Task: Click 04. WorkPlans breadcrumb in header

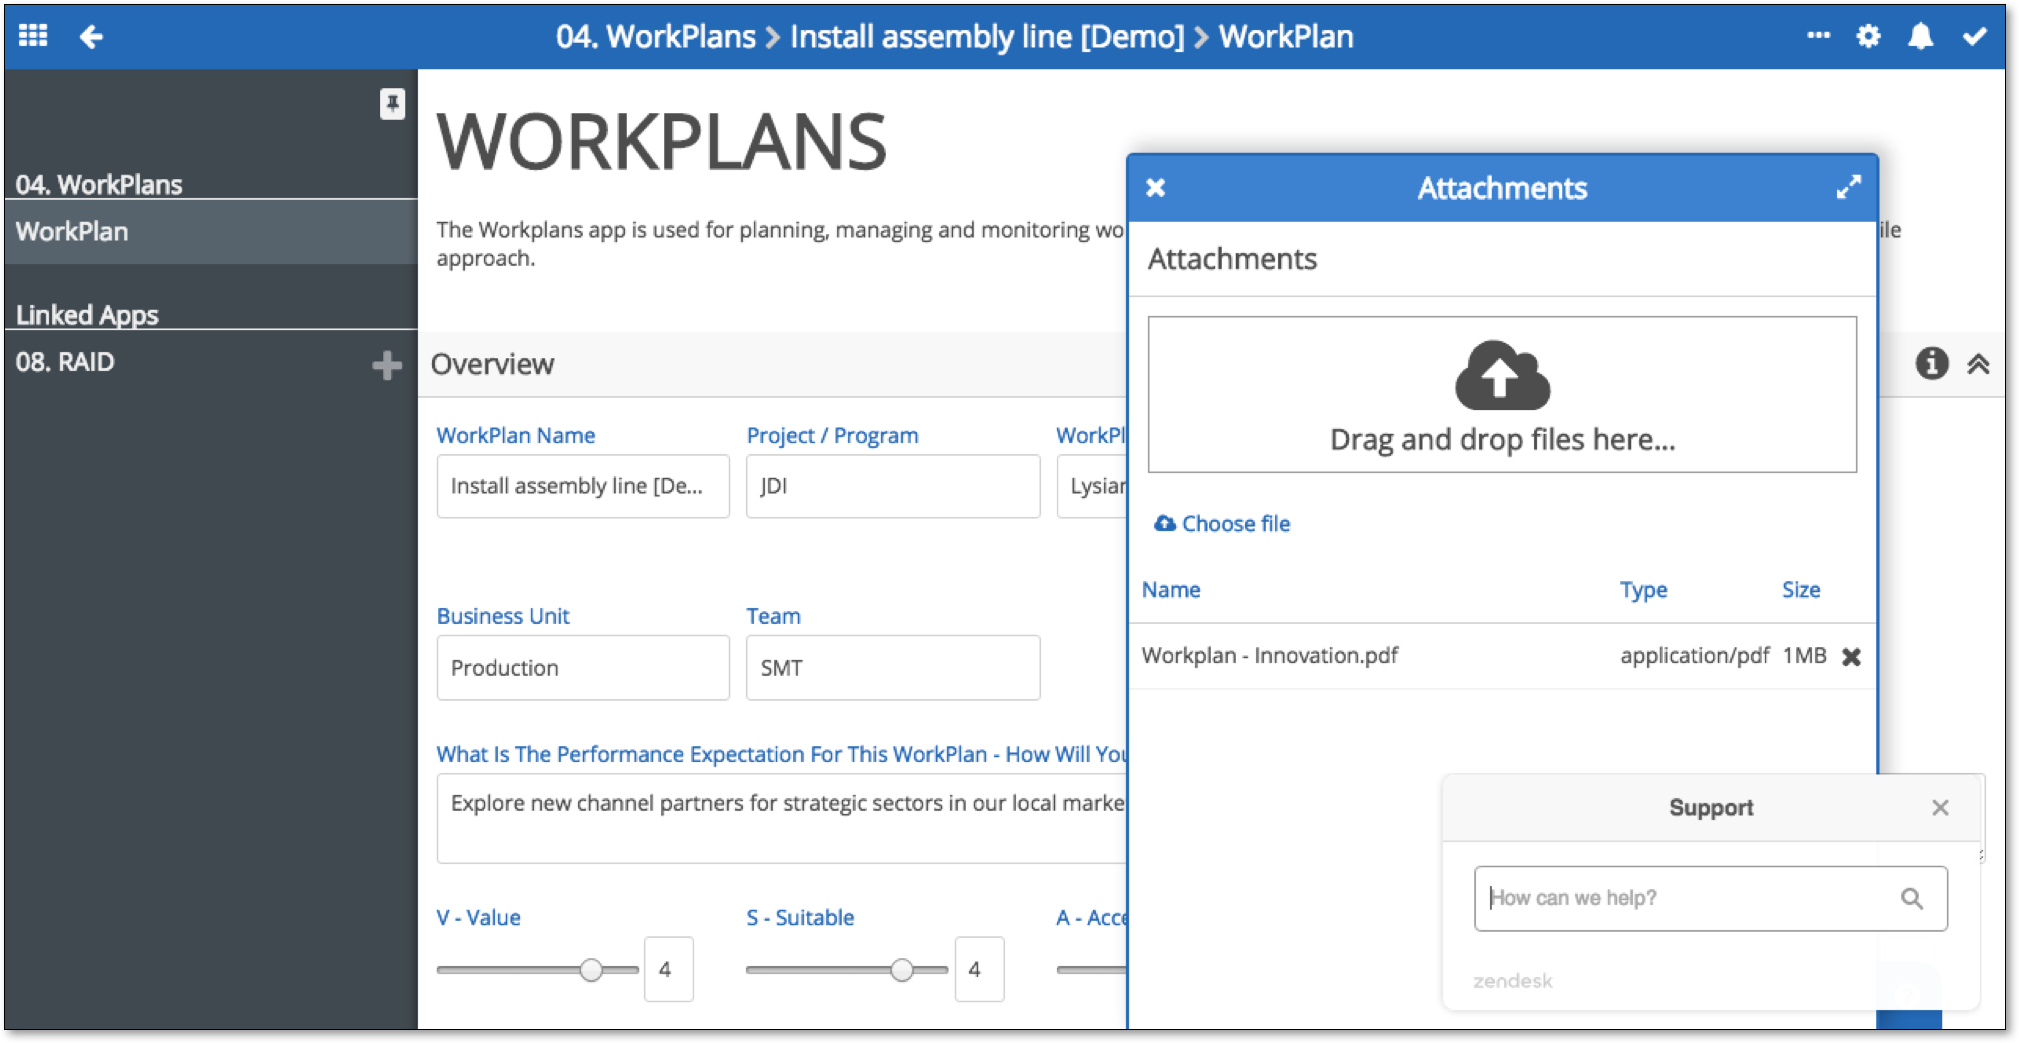Action: point(655,37)
